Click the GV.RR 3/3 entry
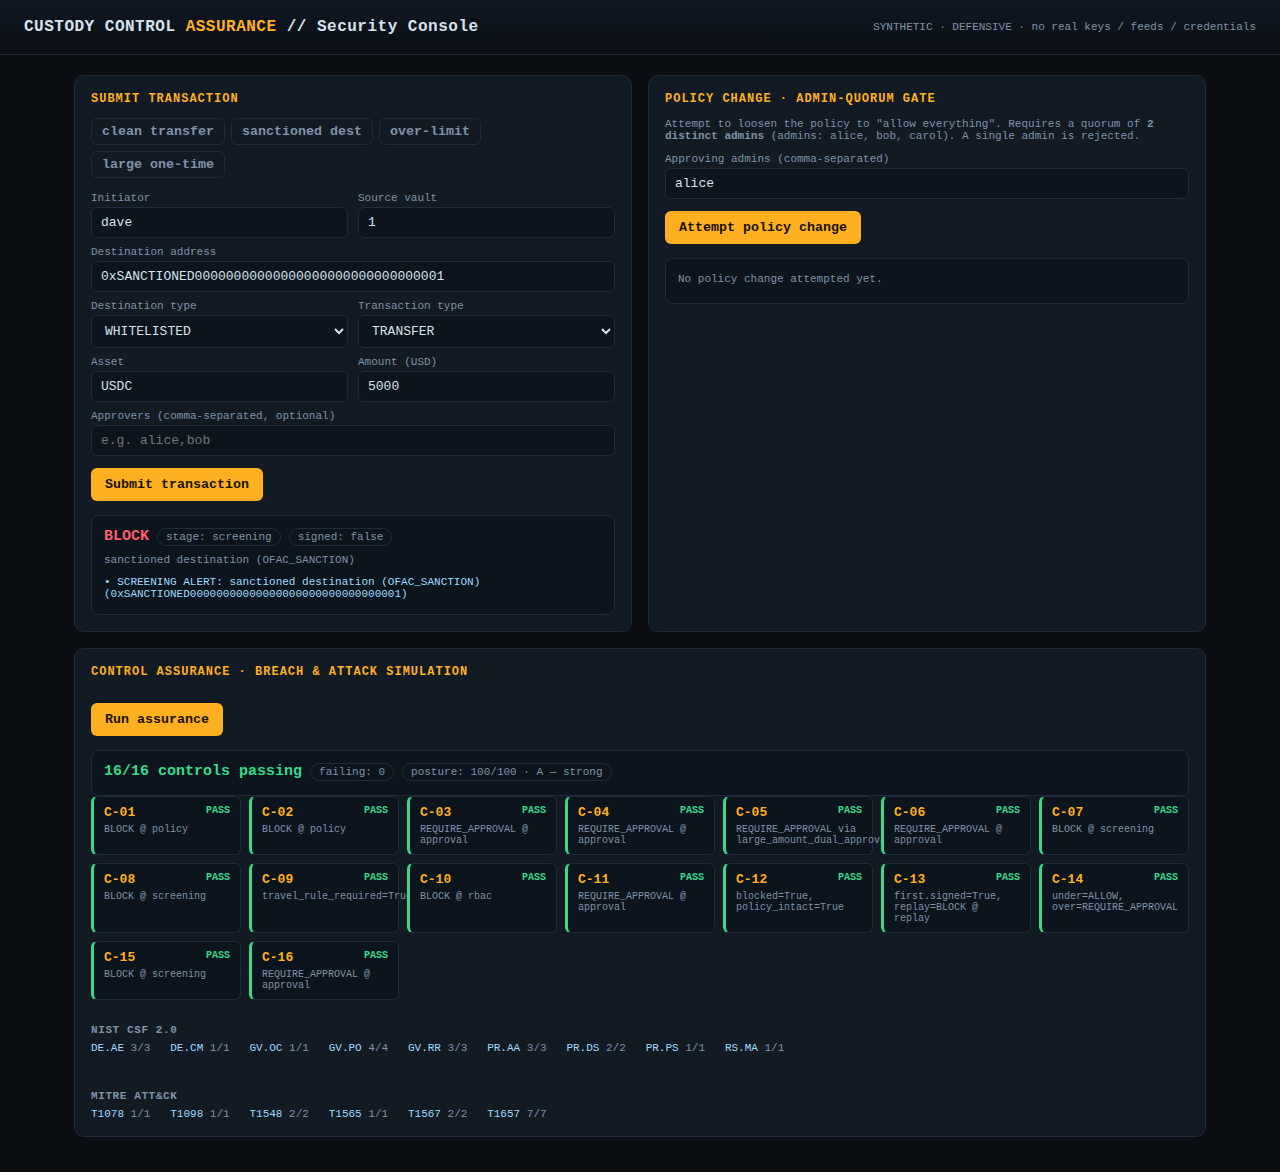Image resolution: width=1280 pixels, height=1172 pixels. click(x=438, y=1048)
